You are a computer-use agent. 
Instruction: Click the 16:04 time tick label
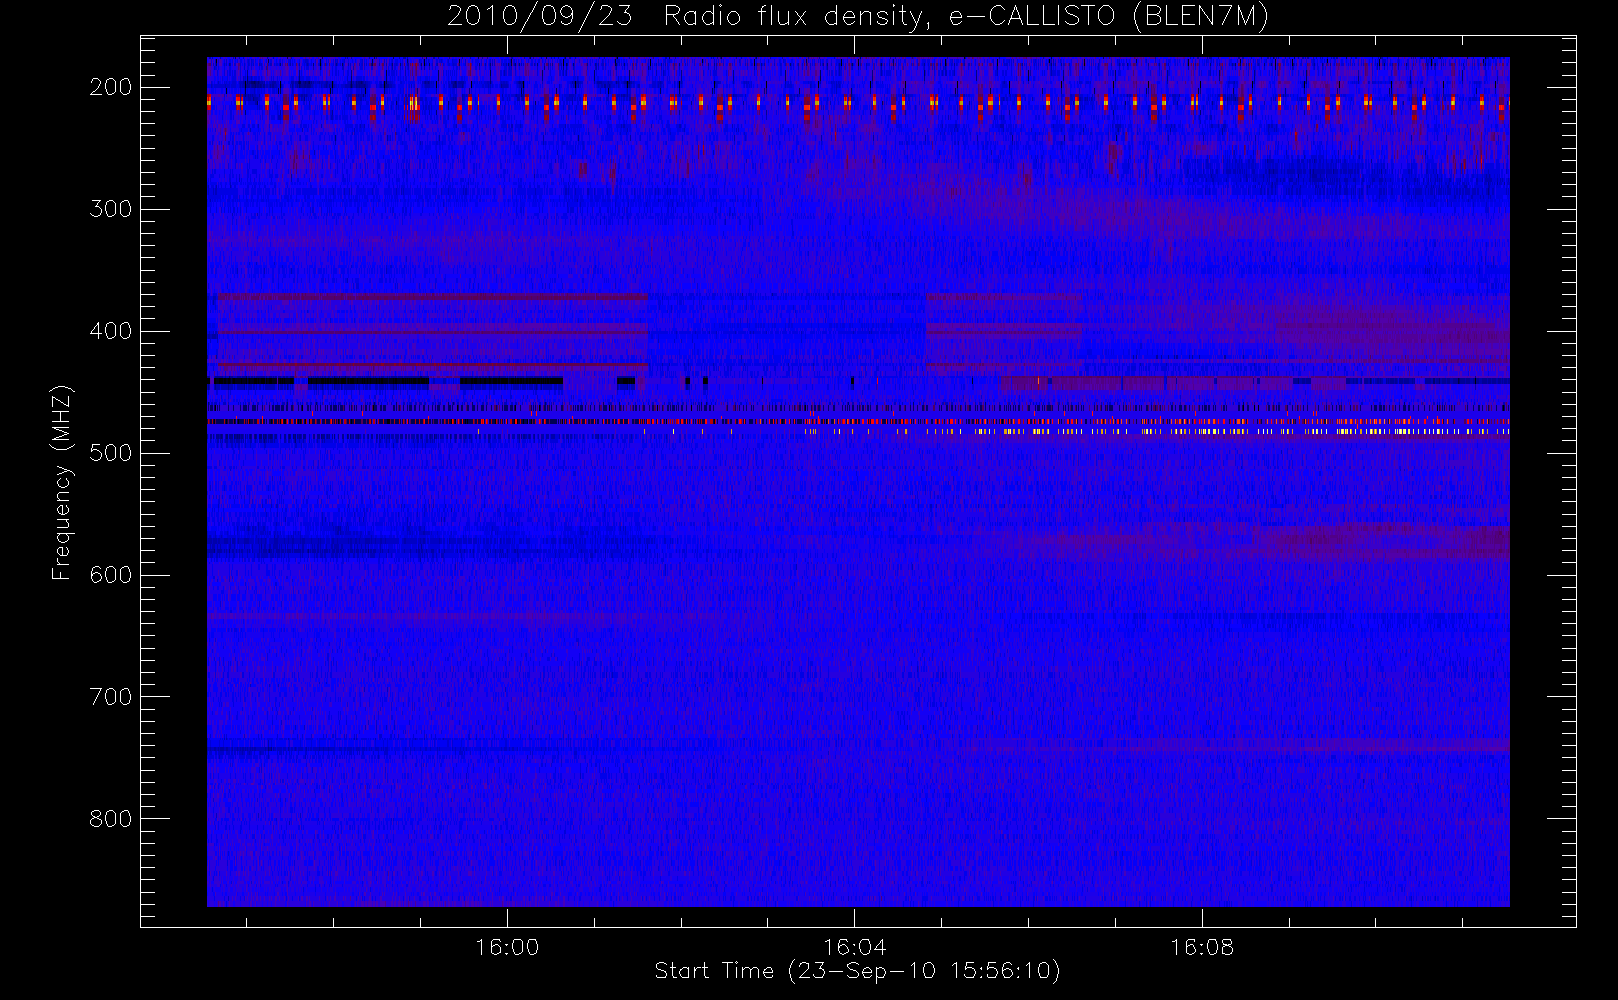pos(854,947)
